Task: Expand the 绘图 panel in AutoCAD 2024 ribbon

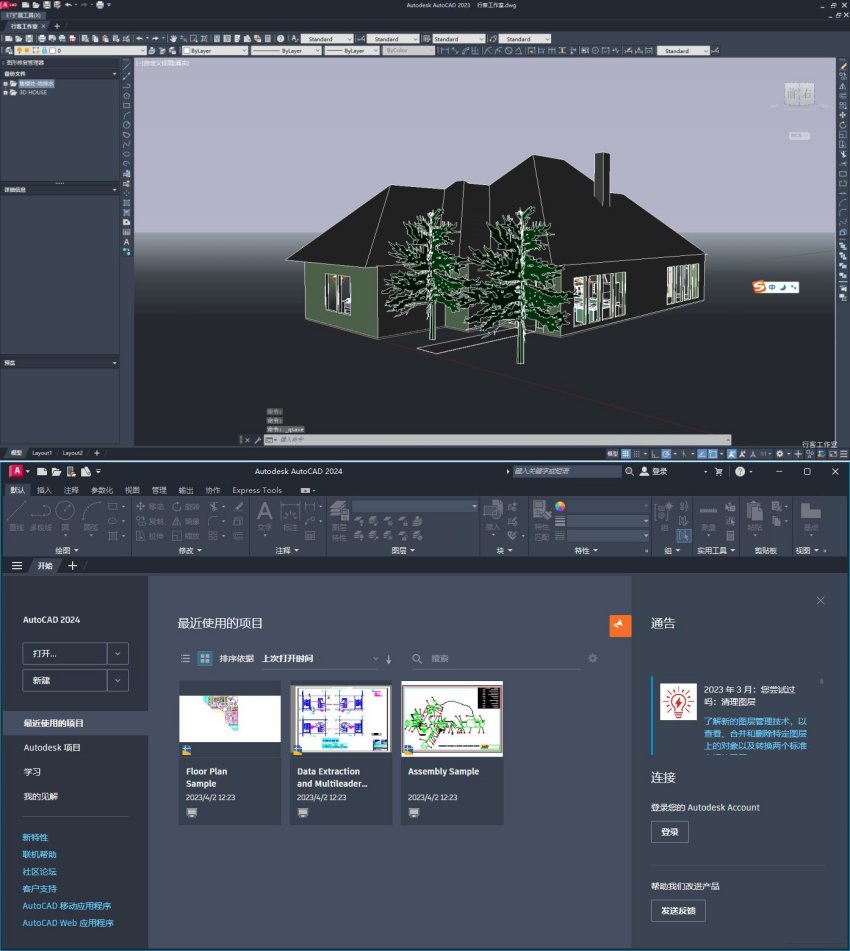Action: tap(67, 551)
